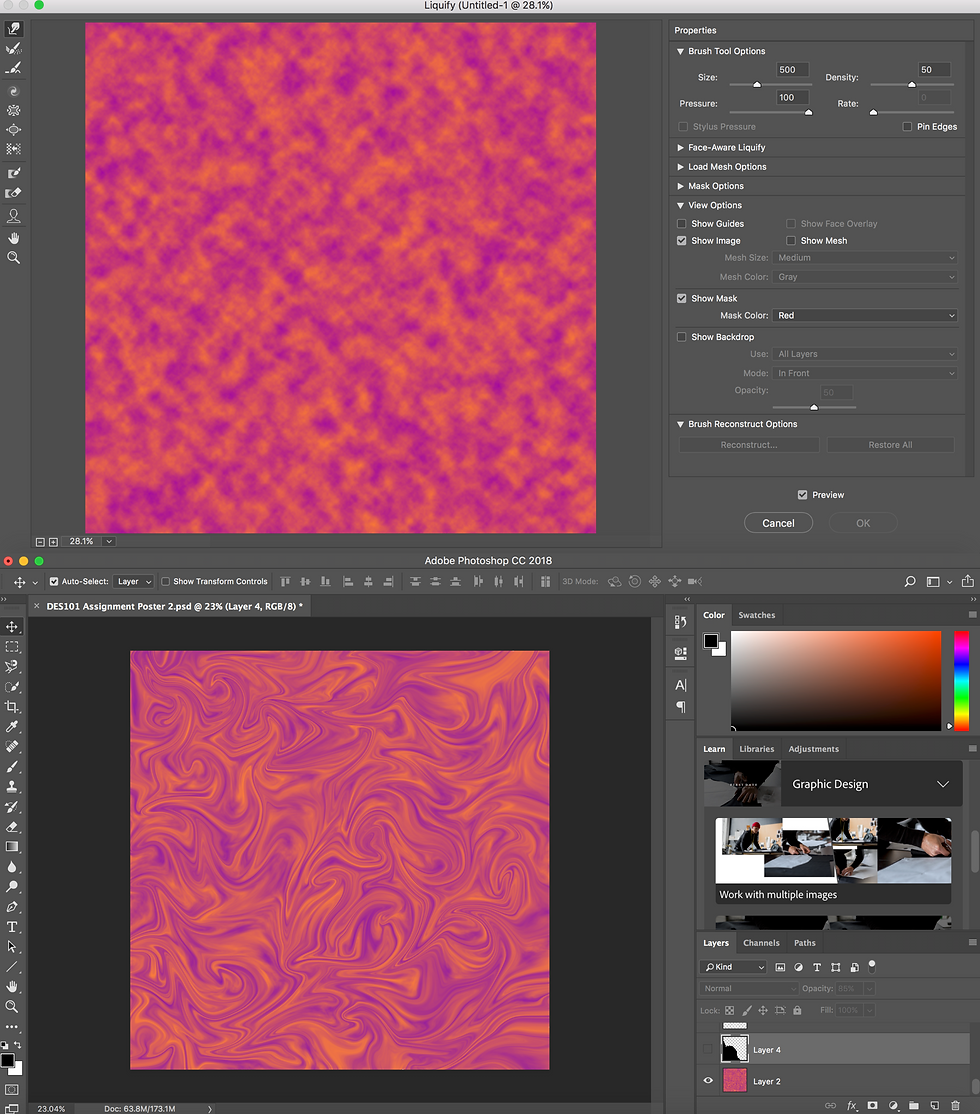Click the Cancel button in Liquify
This screenshot has width=980, height=1114.
(x=778, y=523)
